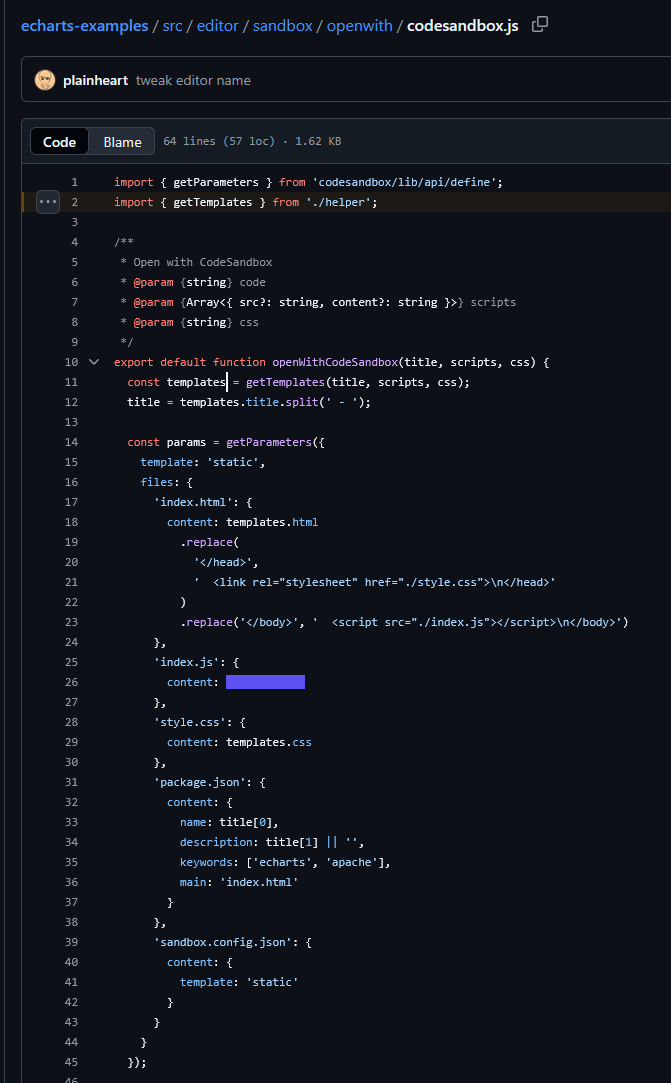Viewport: 671px width, 1083px height.
Task: Open the openwith folder breadcrumb
Action: 361,25
